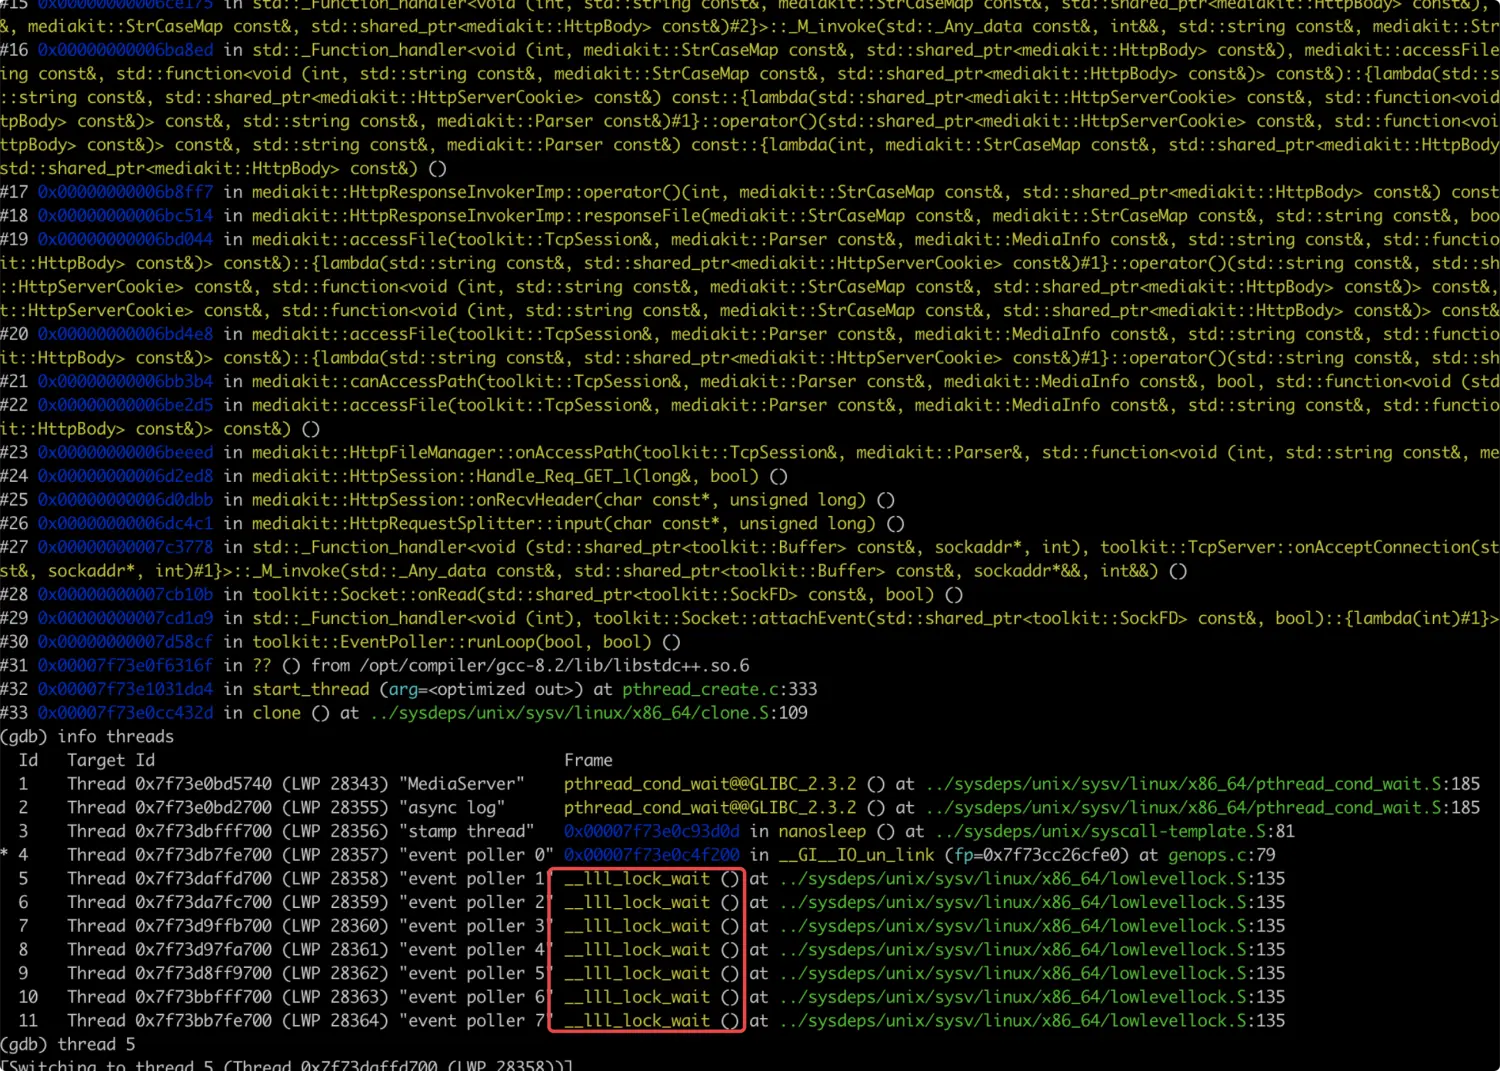The width and height of the screenshot is (1500, 1071).
Task: Click 'LWP 28362' in the thread 9 row
Action: [337, 973]
